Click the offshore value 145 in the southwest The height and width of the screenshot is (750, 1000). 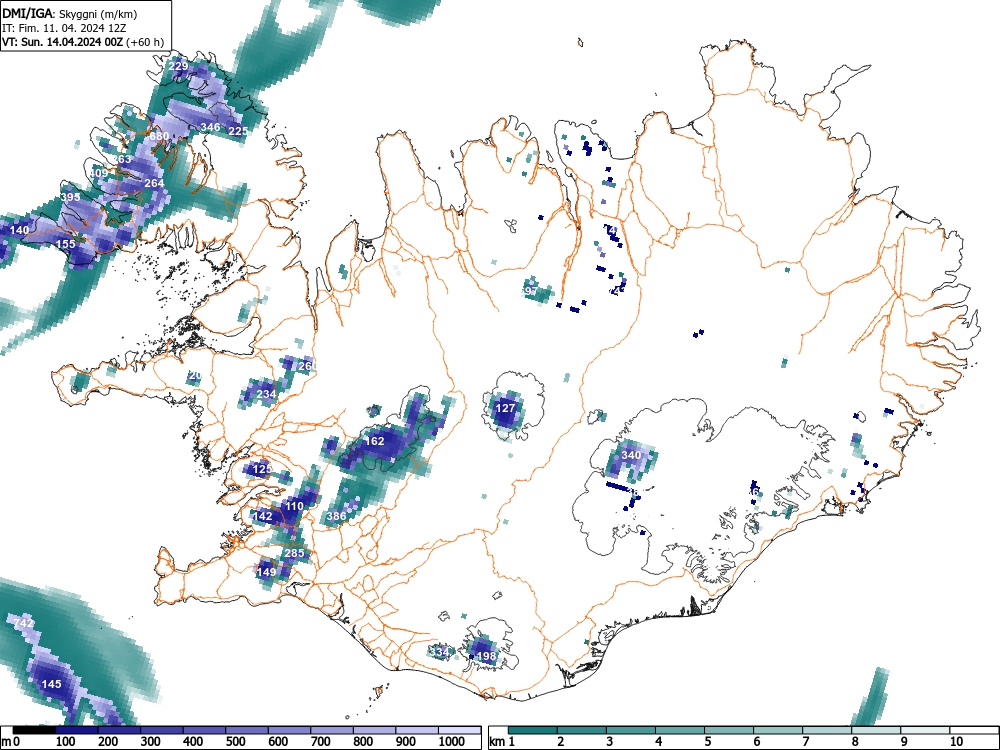pyautogui.click(x=51, y=684)
